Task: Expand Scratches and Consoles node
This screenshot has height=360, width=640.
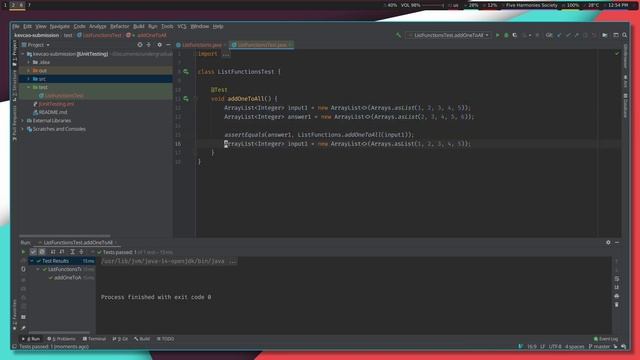Action: tap(23, 129)
